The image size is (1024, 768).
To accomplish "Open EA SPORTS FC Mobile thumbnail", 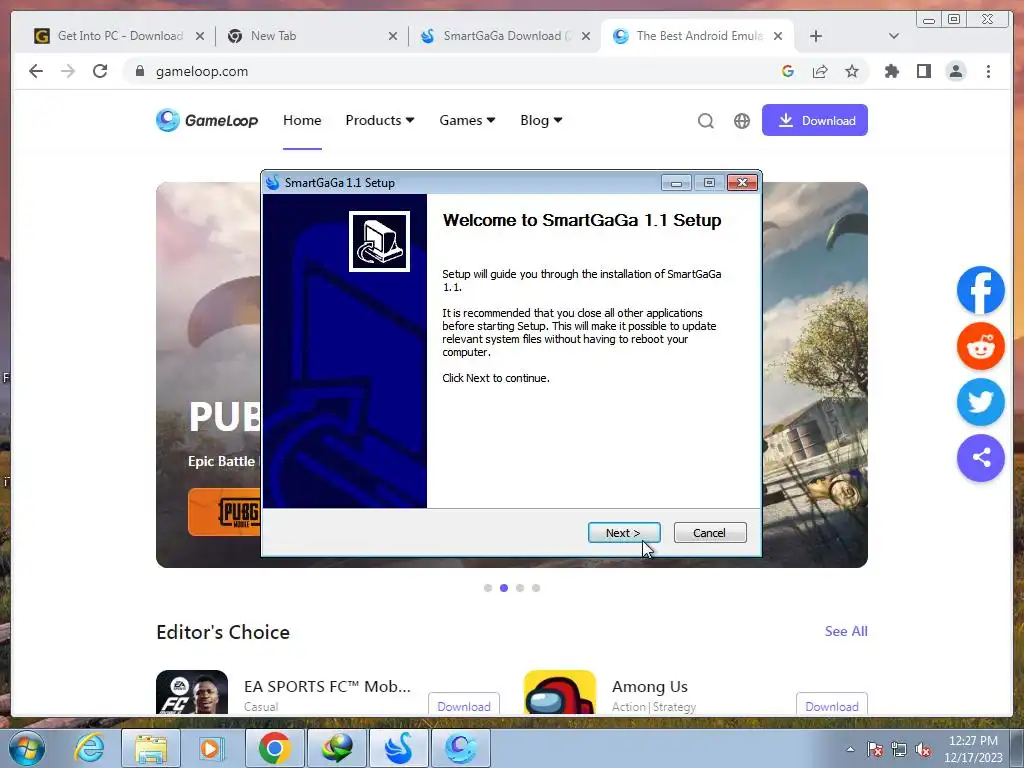I will (x=192, y=692).
